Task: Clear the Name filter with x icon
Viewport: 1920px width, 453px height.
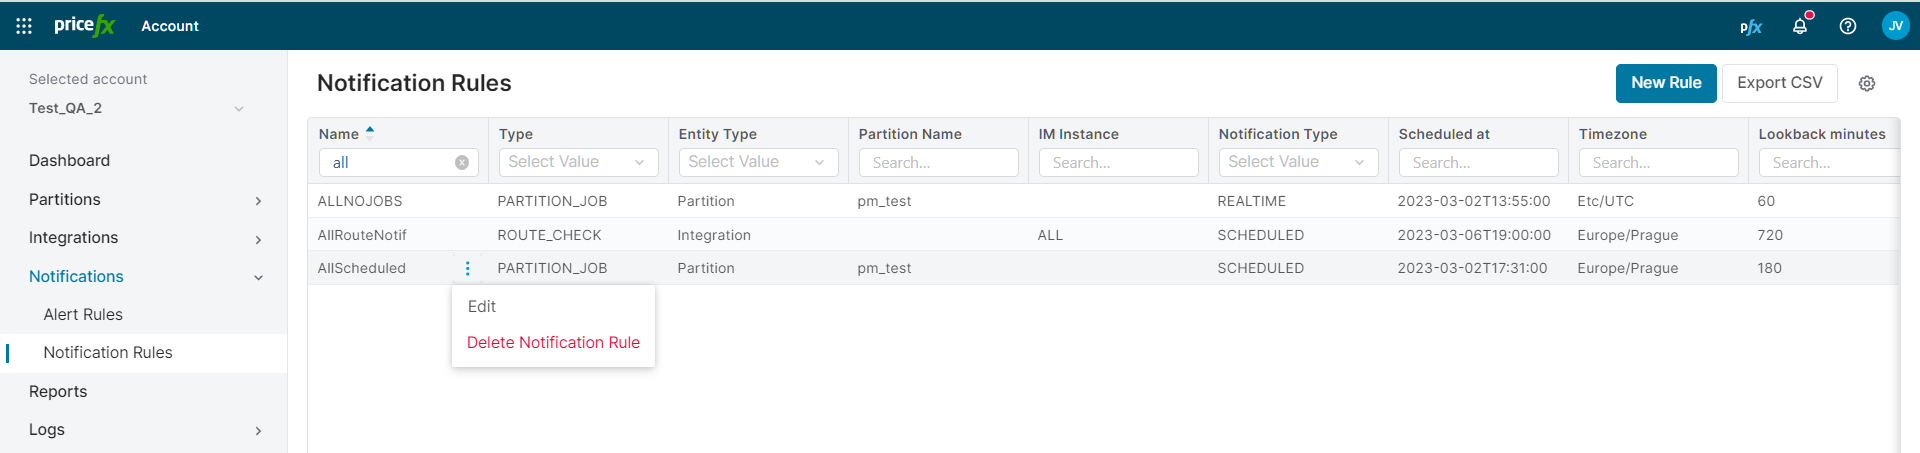Action: (462, 163)
